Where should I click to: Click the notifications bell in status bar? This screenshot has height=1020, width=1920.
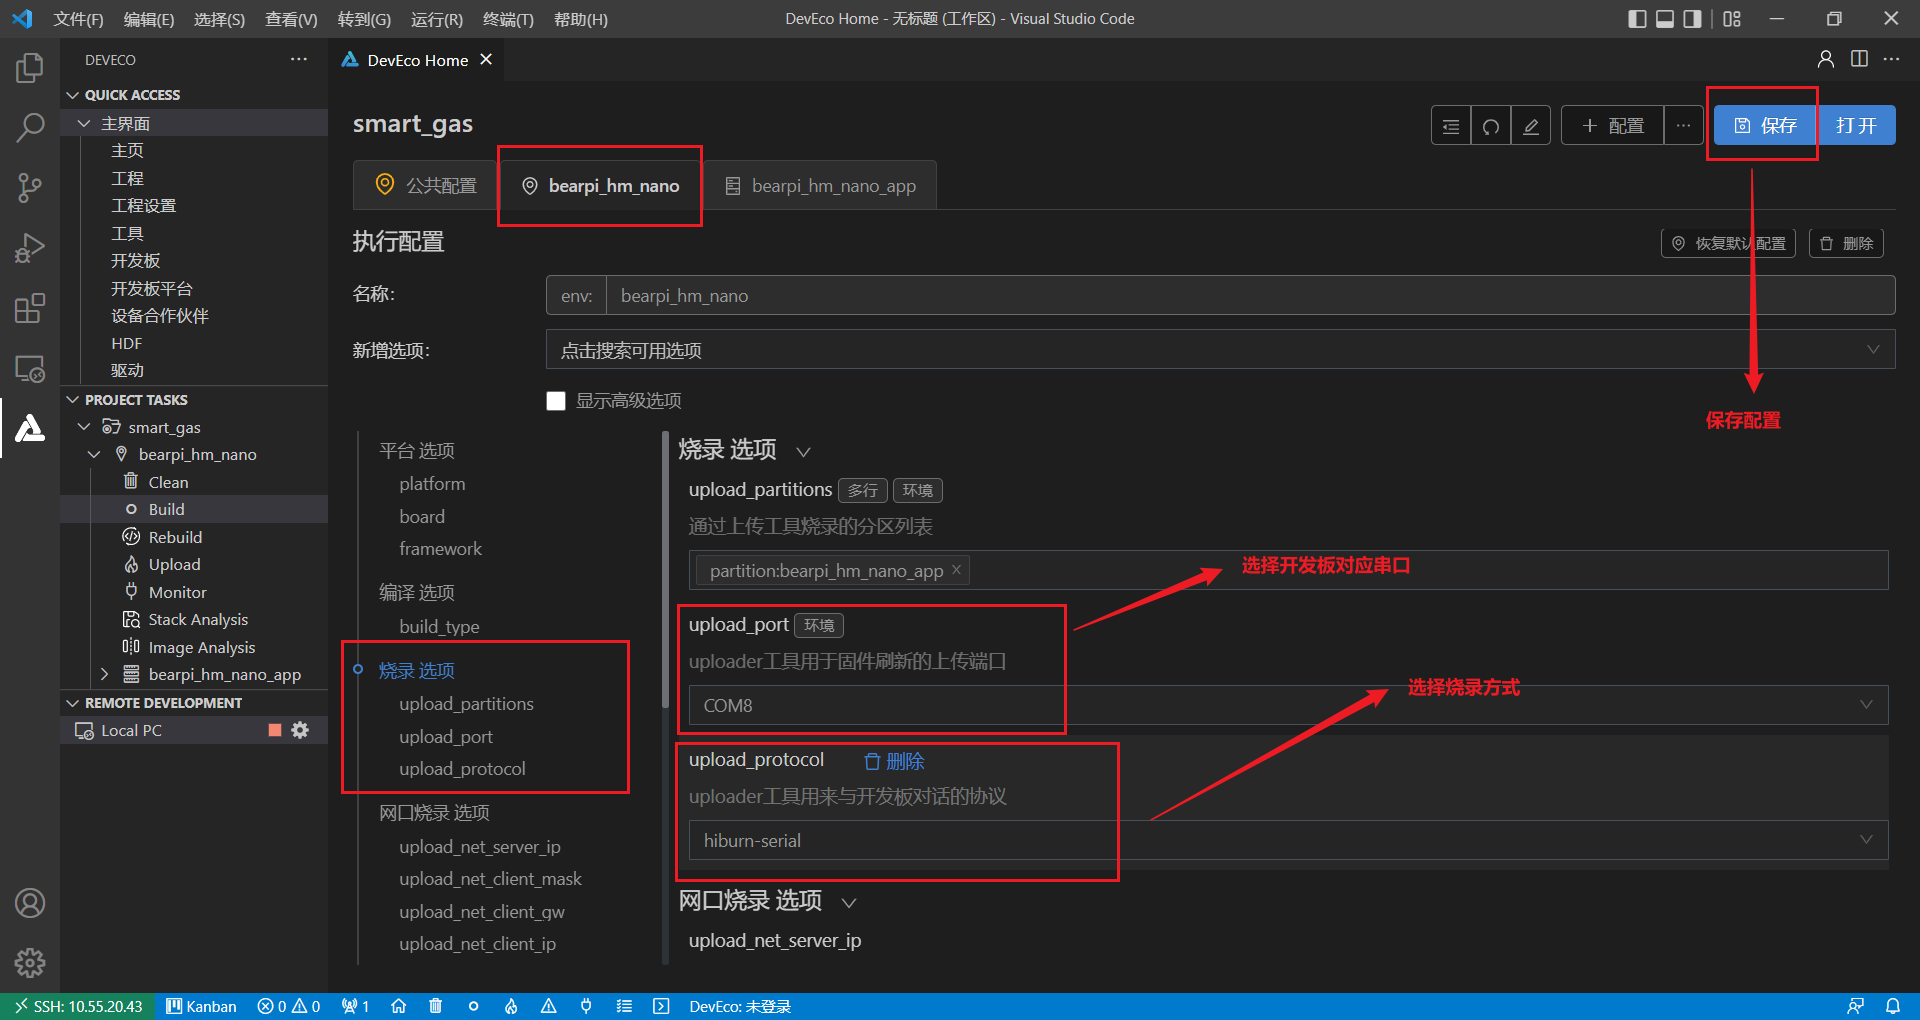[x=1893, y=1006]
